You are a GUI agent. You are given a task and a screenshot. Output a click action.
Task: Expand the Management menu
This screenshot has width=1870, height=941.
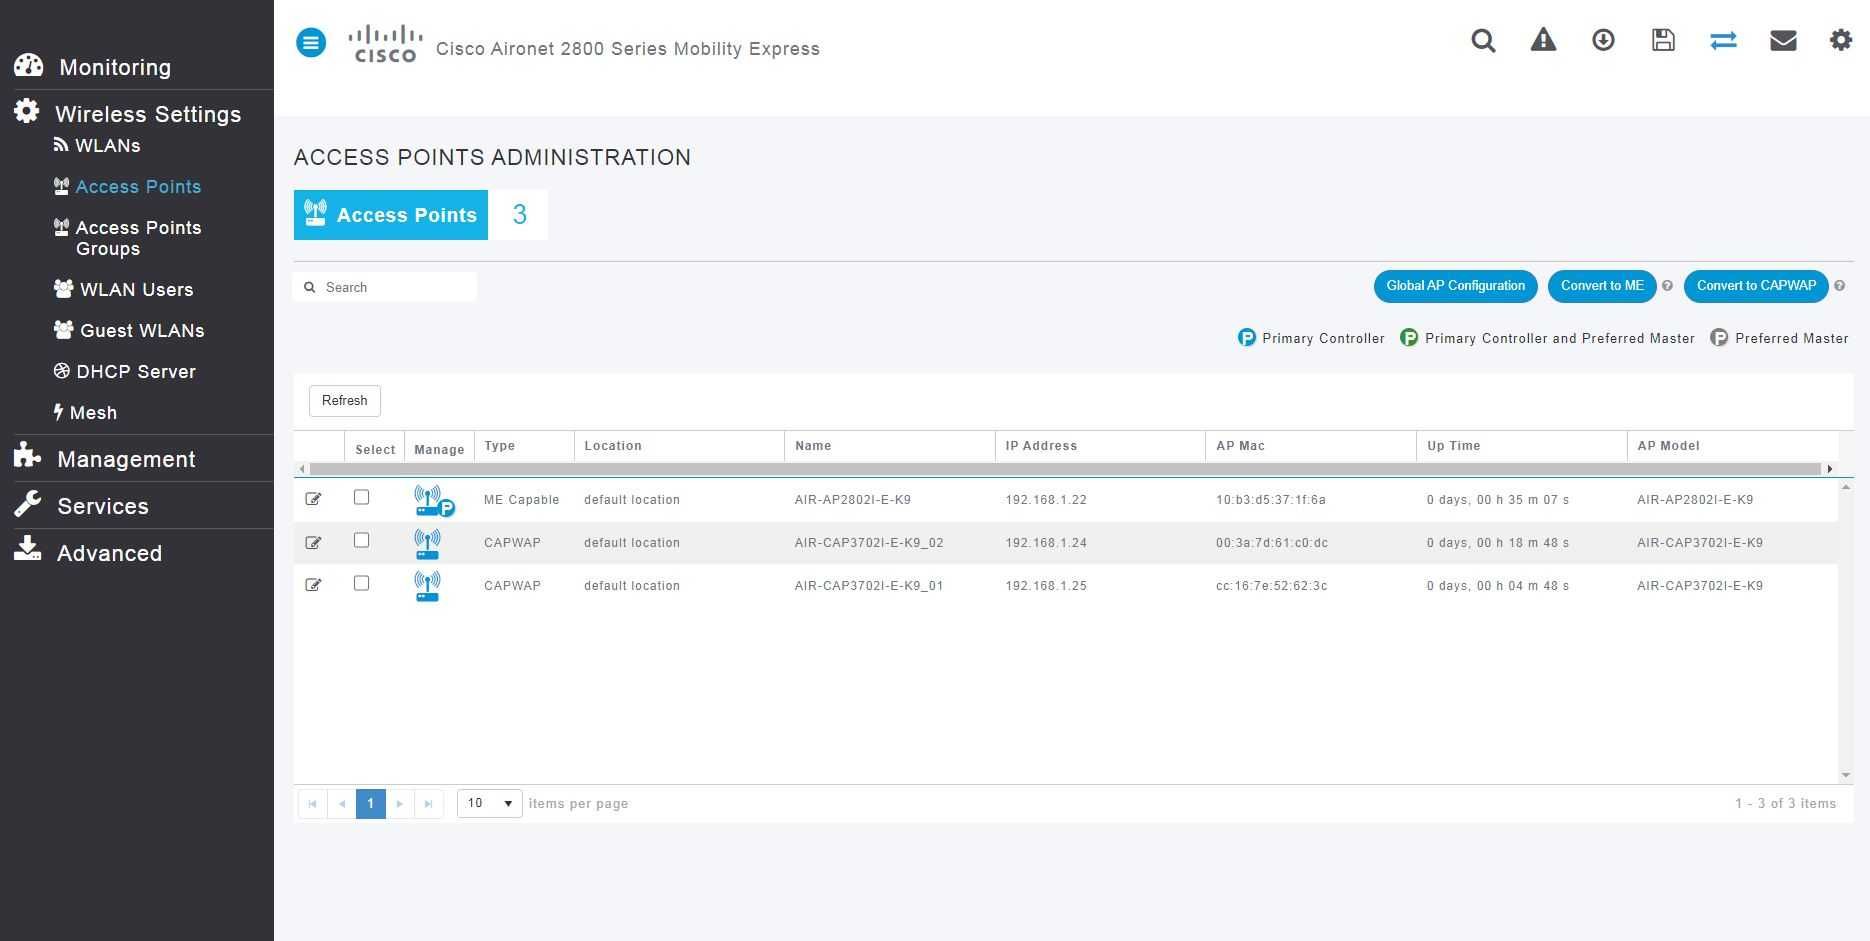(126, 459)
